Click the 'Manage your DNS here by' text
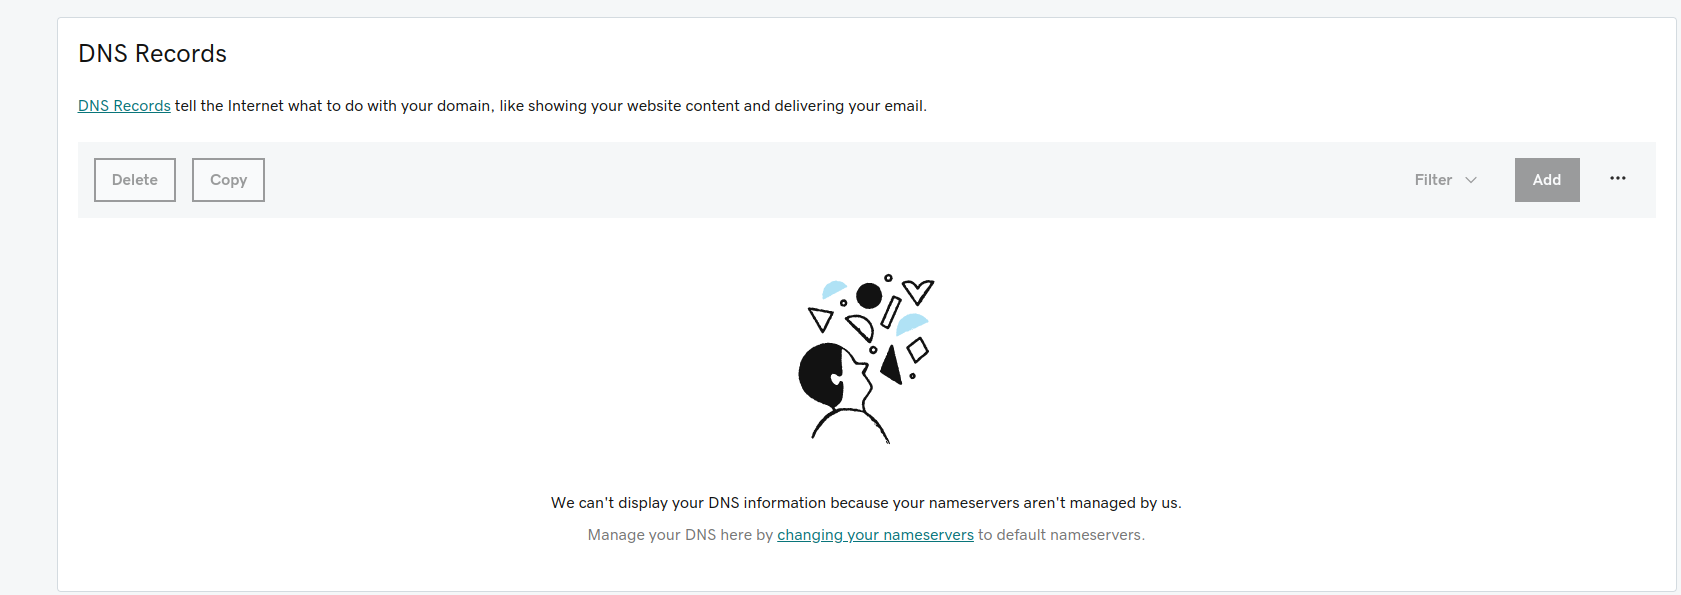The height and width of the screenshot is (595, 1681). tap(680, 535)
